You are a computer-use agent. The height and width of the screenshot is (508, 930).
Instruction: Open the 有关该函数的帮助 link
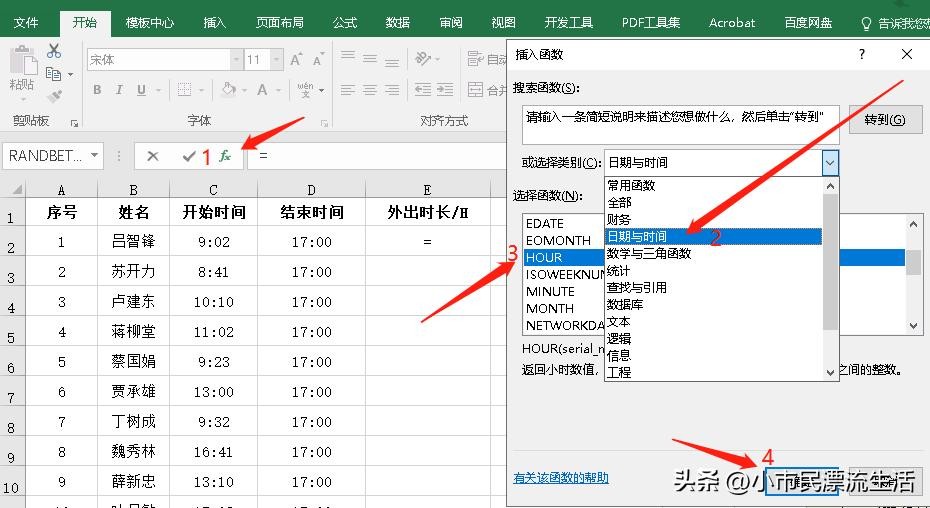point(561,478)
